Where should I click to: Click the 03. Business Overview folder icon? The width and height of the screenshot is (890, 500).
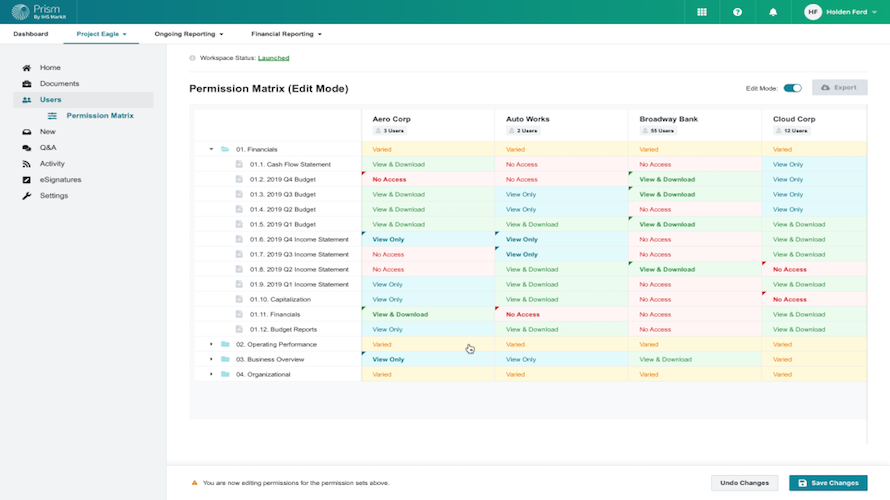pos(225,359)
